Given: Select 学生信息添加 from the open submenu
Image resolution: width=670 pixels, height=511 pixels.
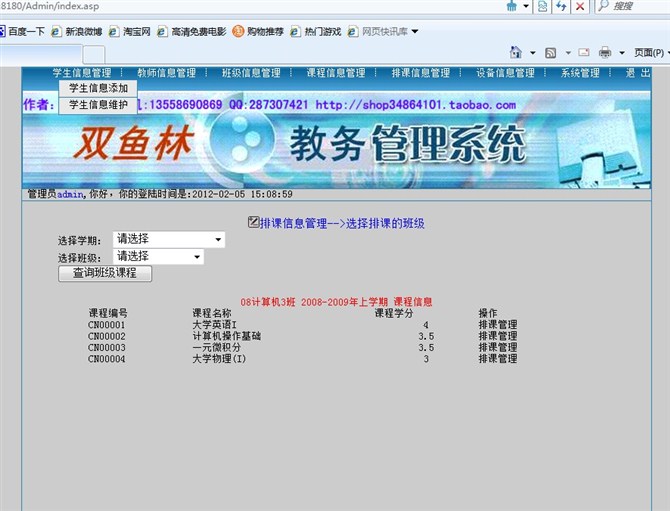Looking at the screenshot, I should pyautogui.click(x=98, y=88).
